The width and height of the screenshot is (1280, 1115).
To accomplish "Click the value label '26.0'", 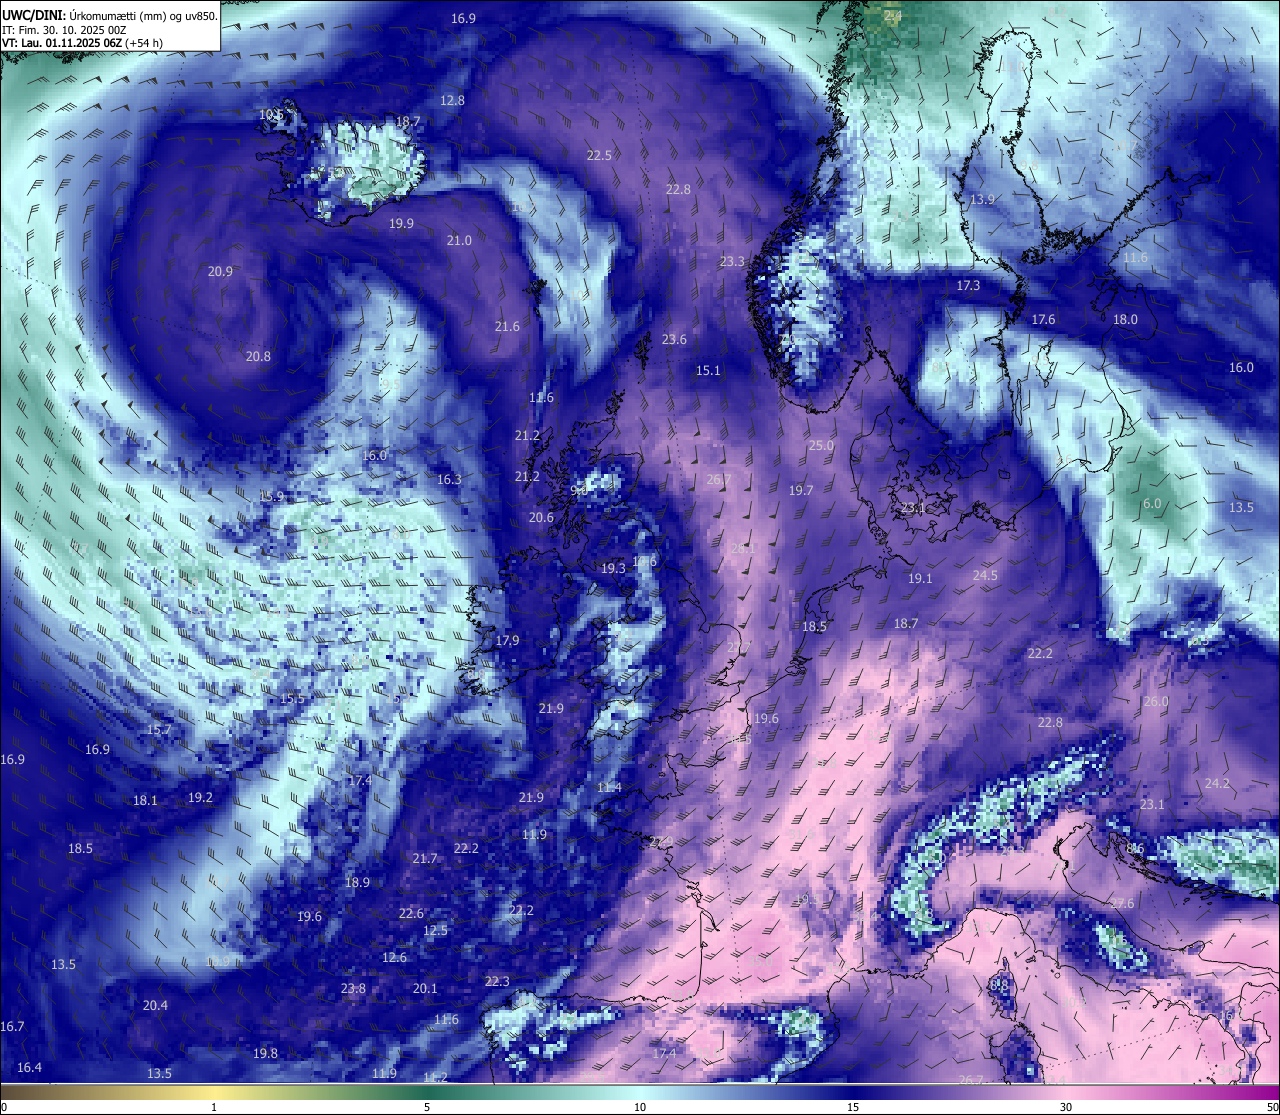I will pos(1155,702).
